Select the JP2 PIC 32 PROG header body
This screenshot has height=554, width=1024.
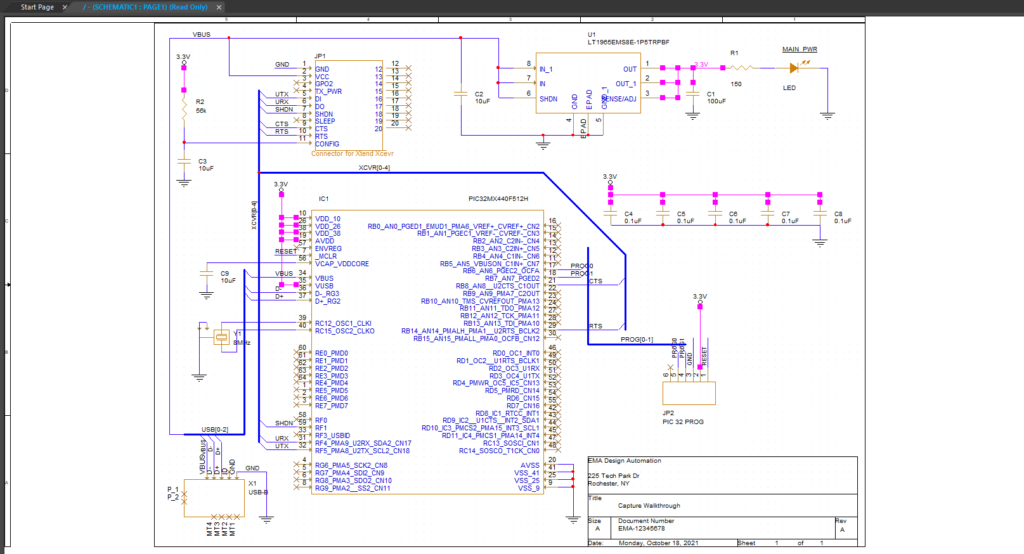point(689,393)
